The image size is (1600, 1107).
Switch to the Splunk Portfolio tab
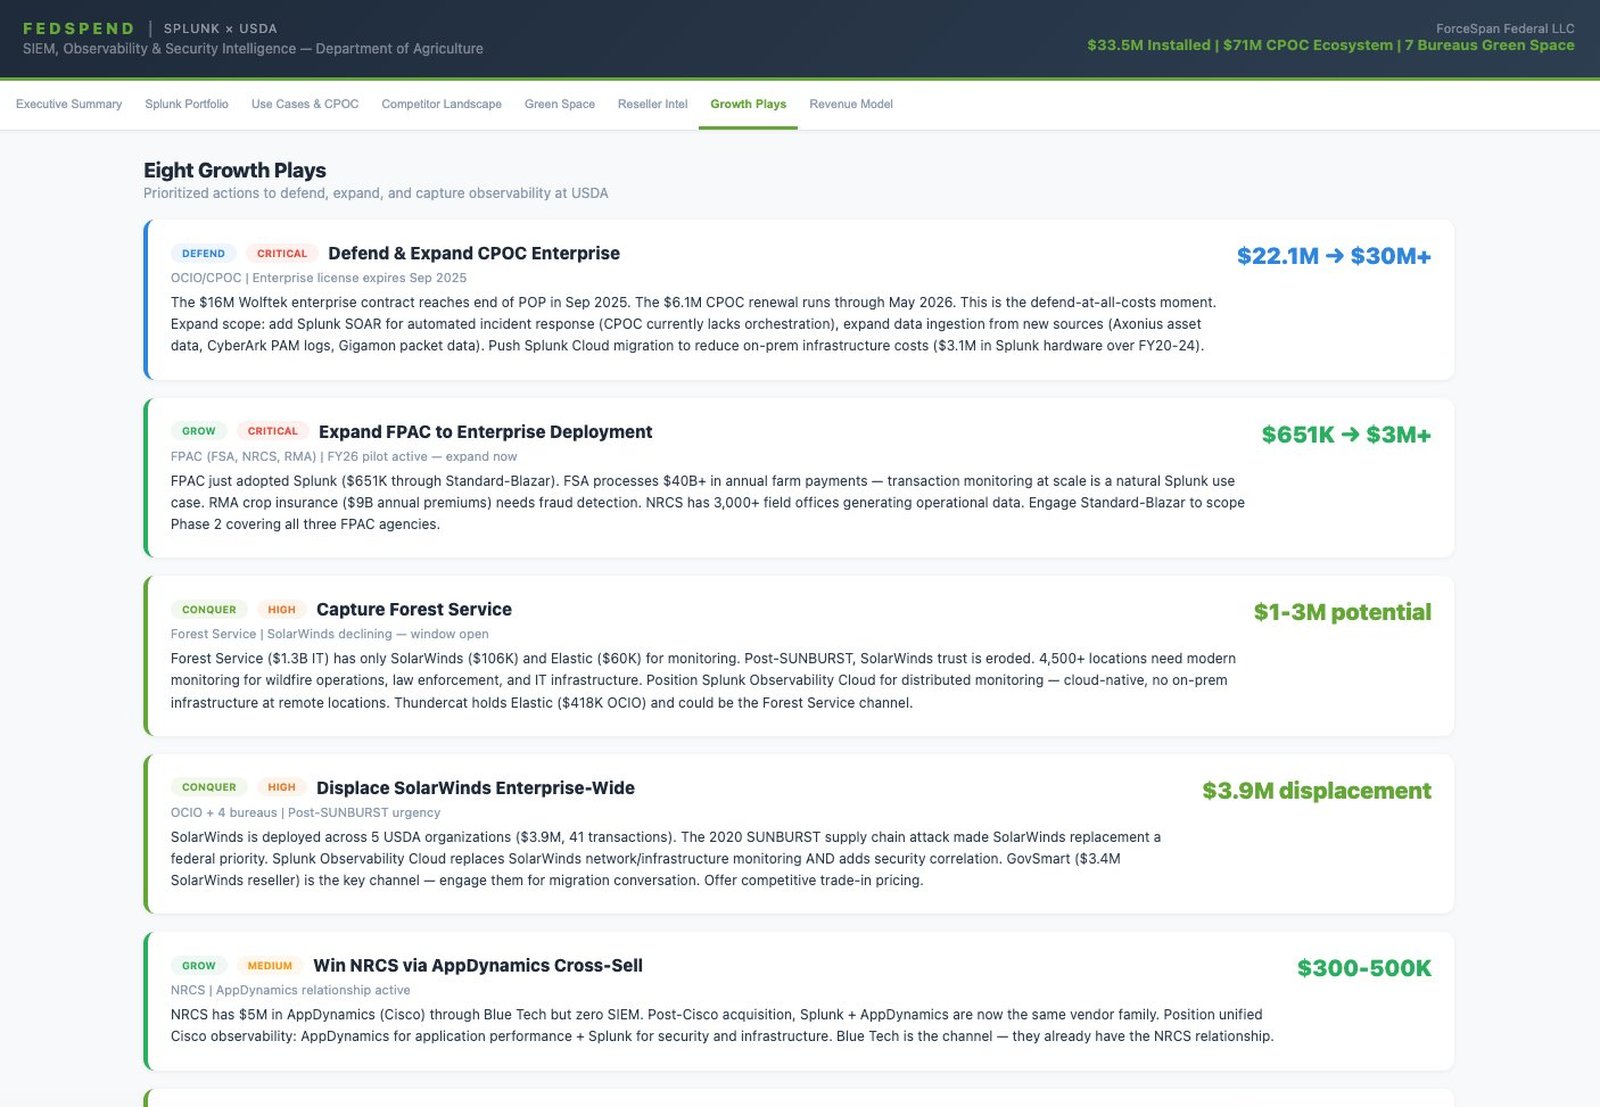(187, 104)
